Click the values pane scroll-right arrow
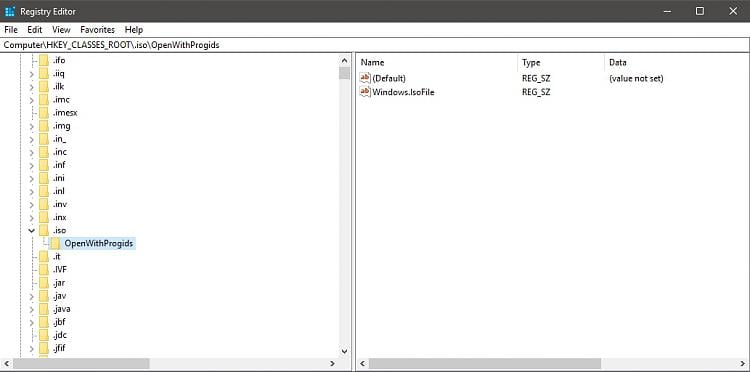This screenshot has width=750, height=372. [x=741, y=364]
